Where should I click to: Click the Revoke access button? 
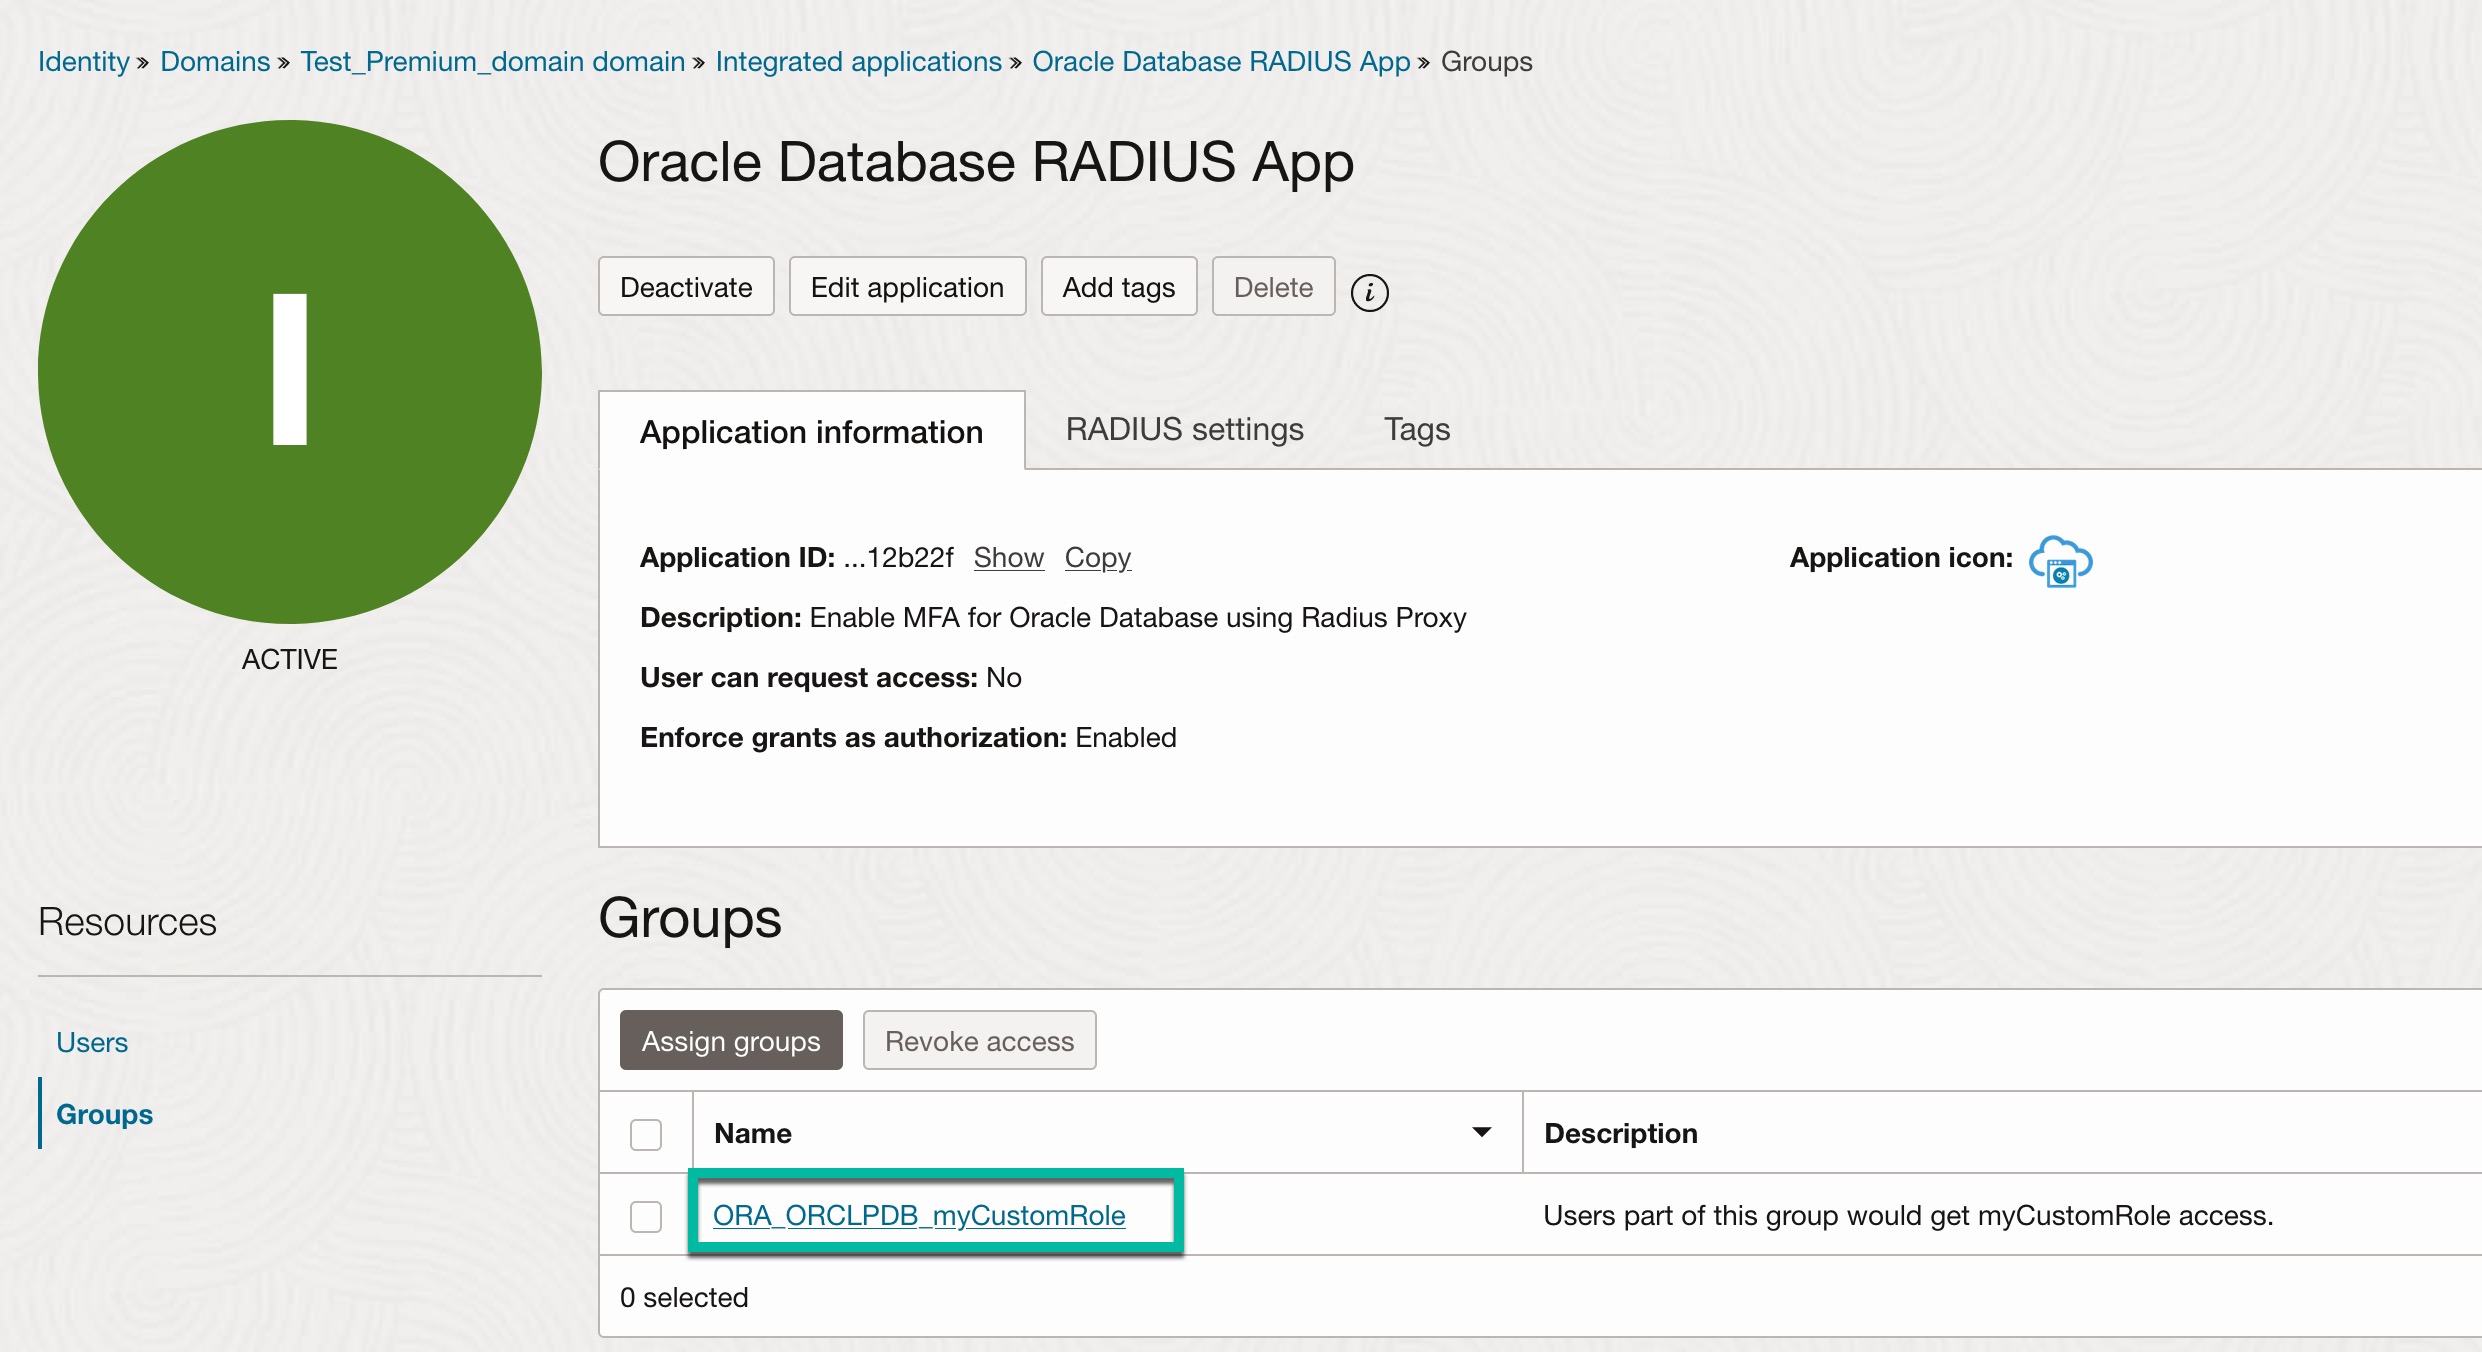click(979, 1041)
